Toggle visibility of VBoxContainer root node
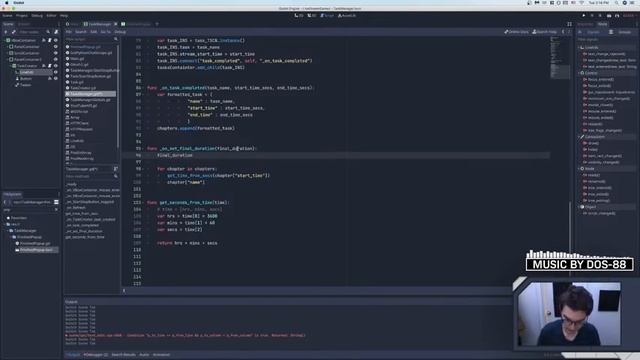This screenshot has width=640, height=360. 56,40
